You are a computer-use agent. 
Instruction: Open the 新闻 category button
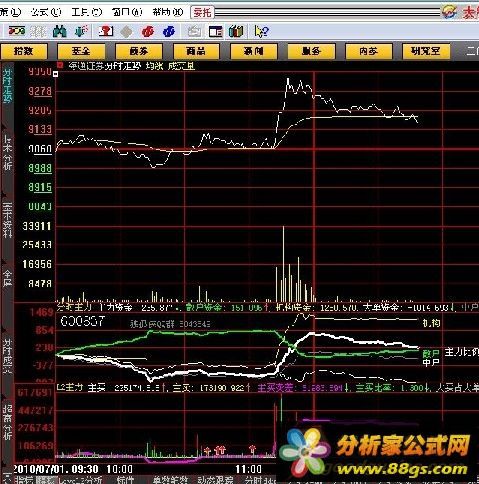pyautogui.click(x=254, y=51)
